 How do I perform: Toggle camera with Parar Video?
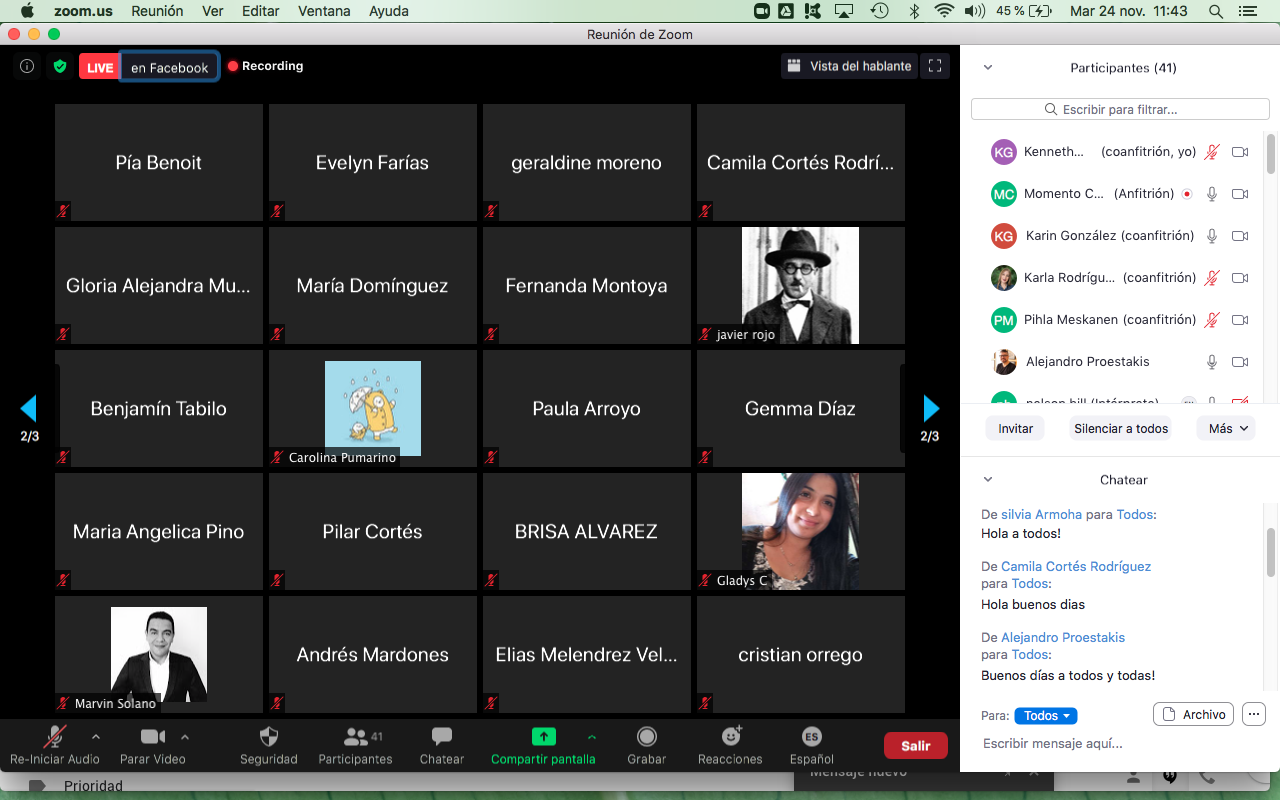pyautogui.click(x=152, y=738)
